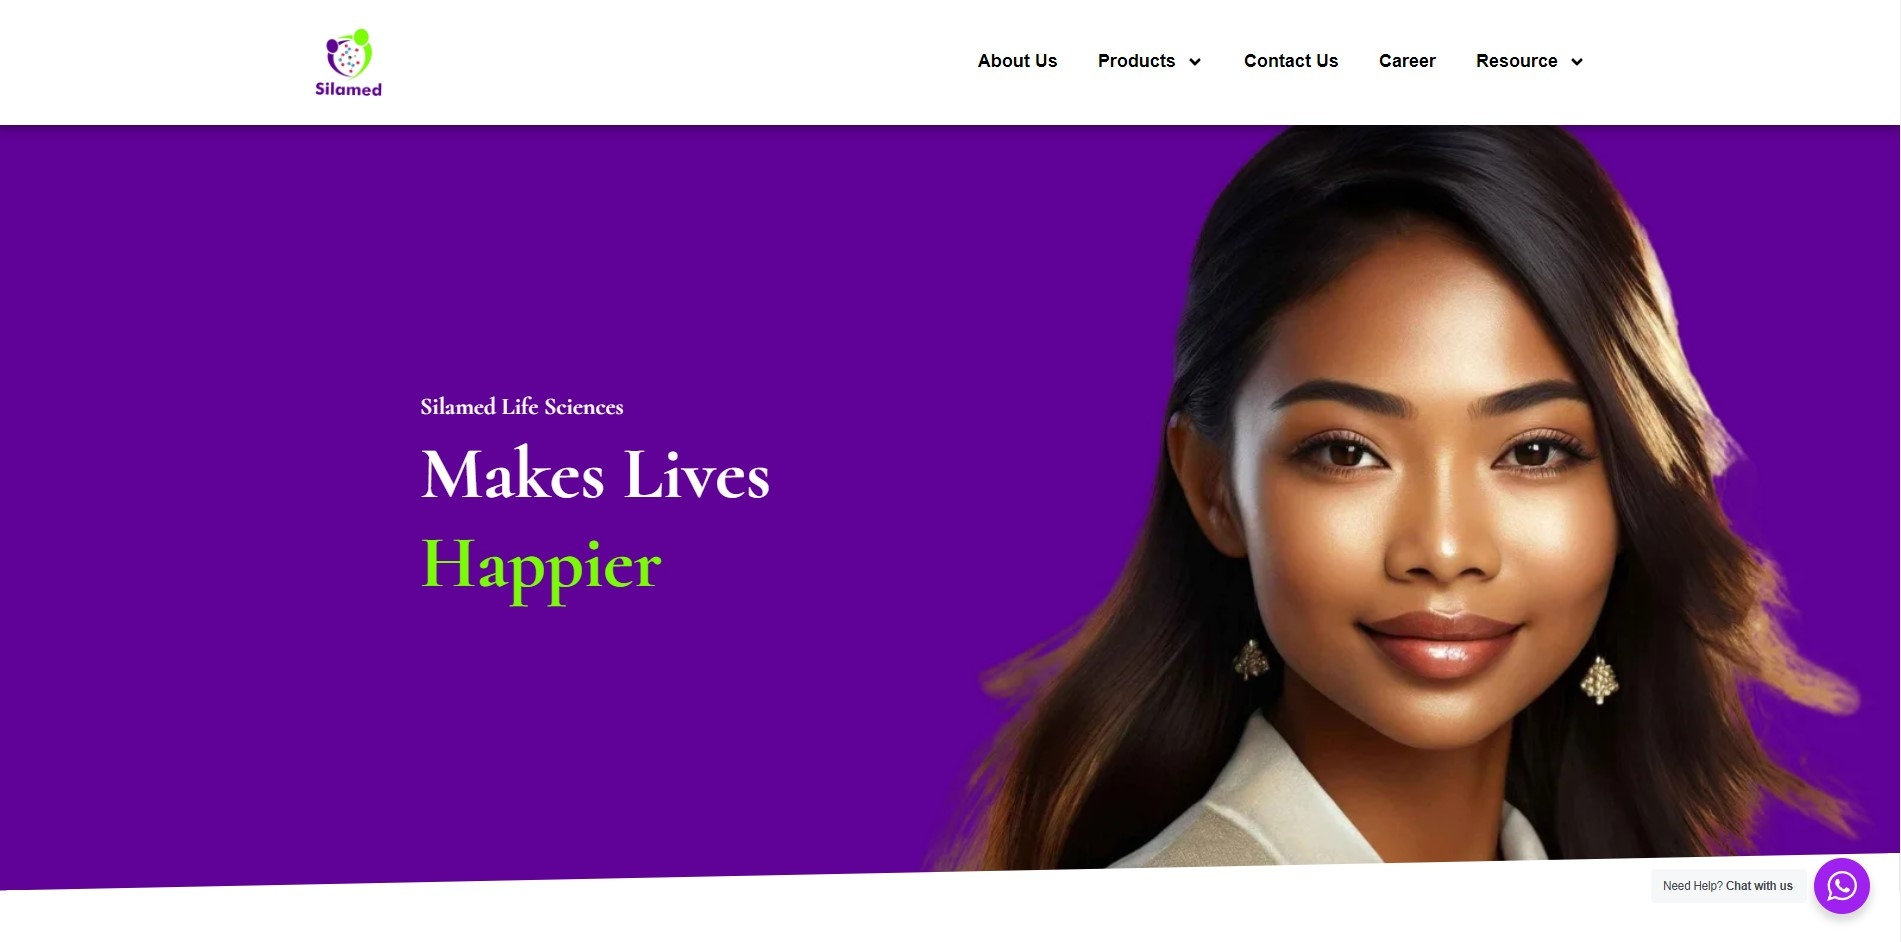Select the Products menu label
The height and width of the screenshot is (942, 1901).
tap(1136, 61)
